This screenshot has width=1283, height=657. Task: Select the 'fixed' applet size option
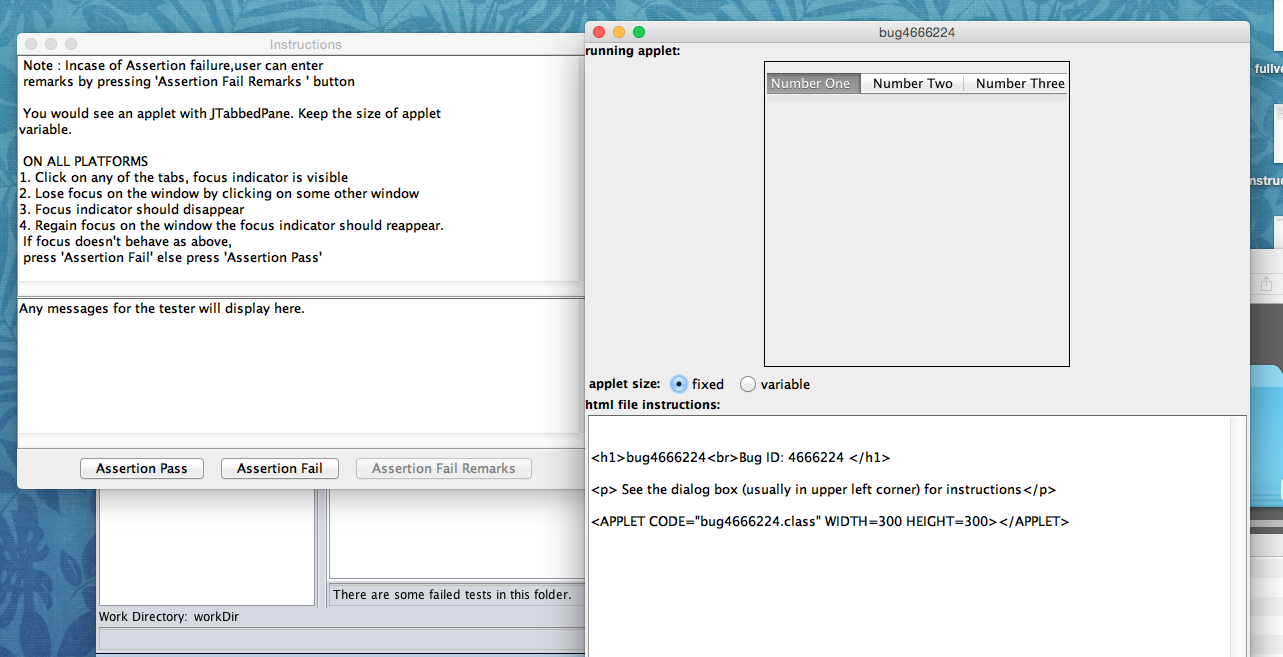click(x=679, y=384)
